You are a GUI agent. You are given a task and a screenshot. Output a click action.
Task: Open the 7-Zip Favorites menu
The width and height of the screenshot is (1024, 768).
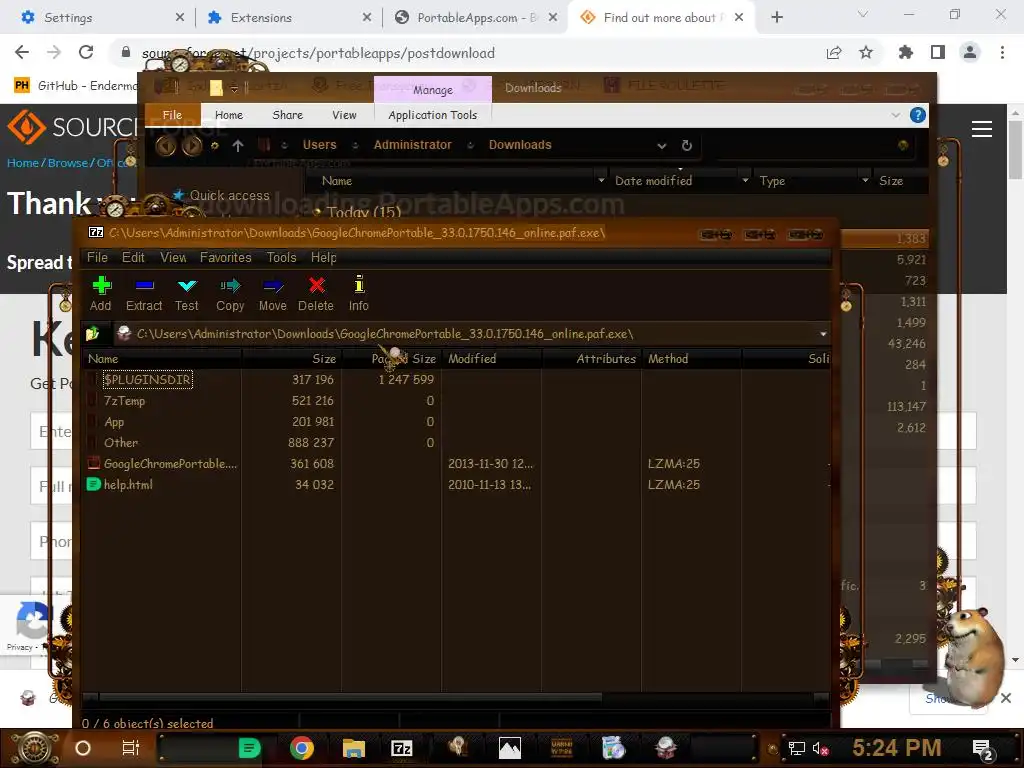225,257
